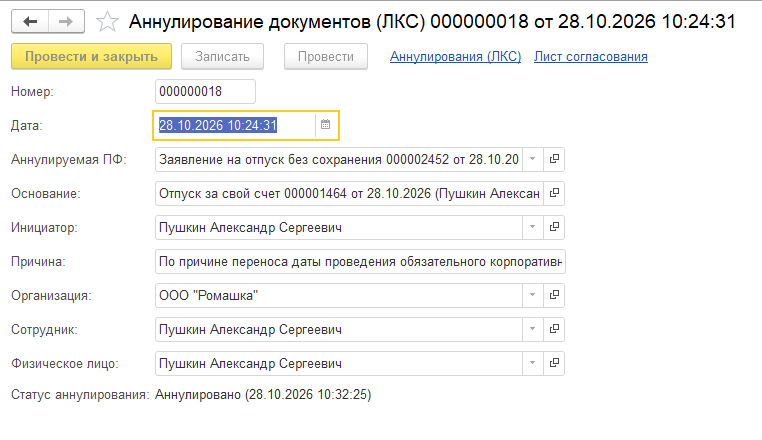Click the Статус аннулирования label

80,394
